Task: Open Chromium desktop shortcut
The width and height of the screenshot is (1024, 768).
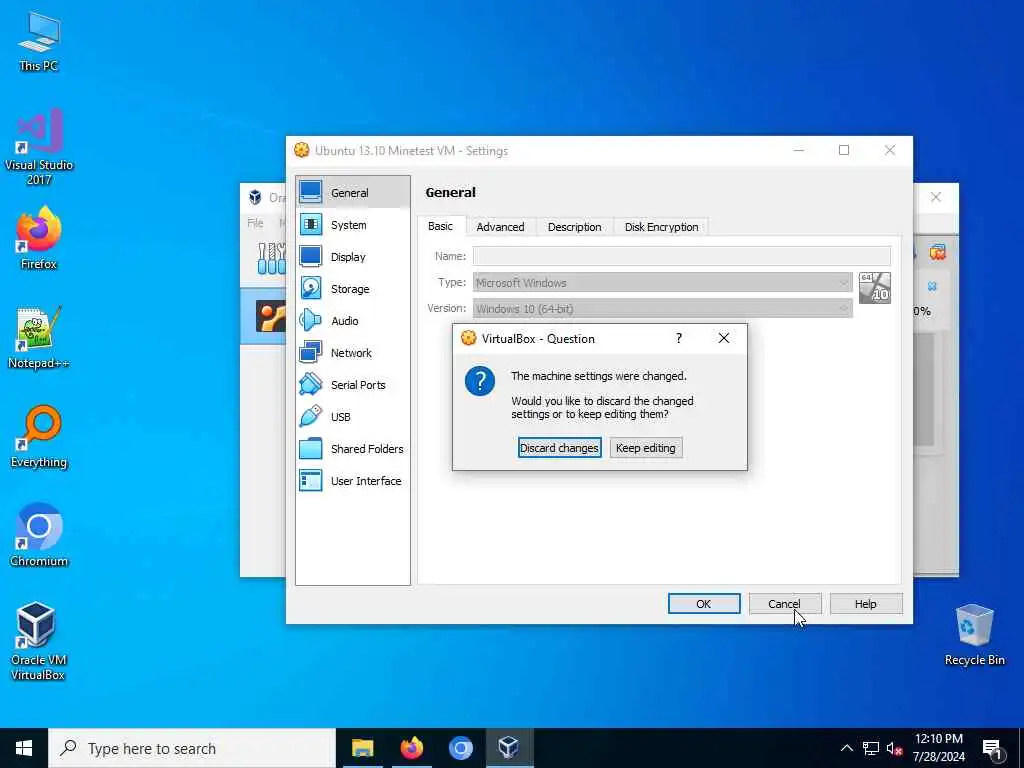Action: (x=39, y=536)
